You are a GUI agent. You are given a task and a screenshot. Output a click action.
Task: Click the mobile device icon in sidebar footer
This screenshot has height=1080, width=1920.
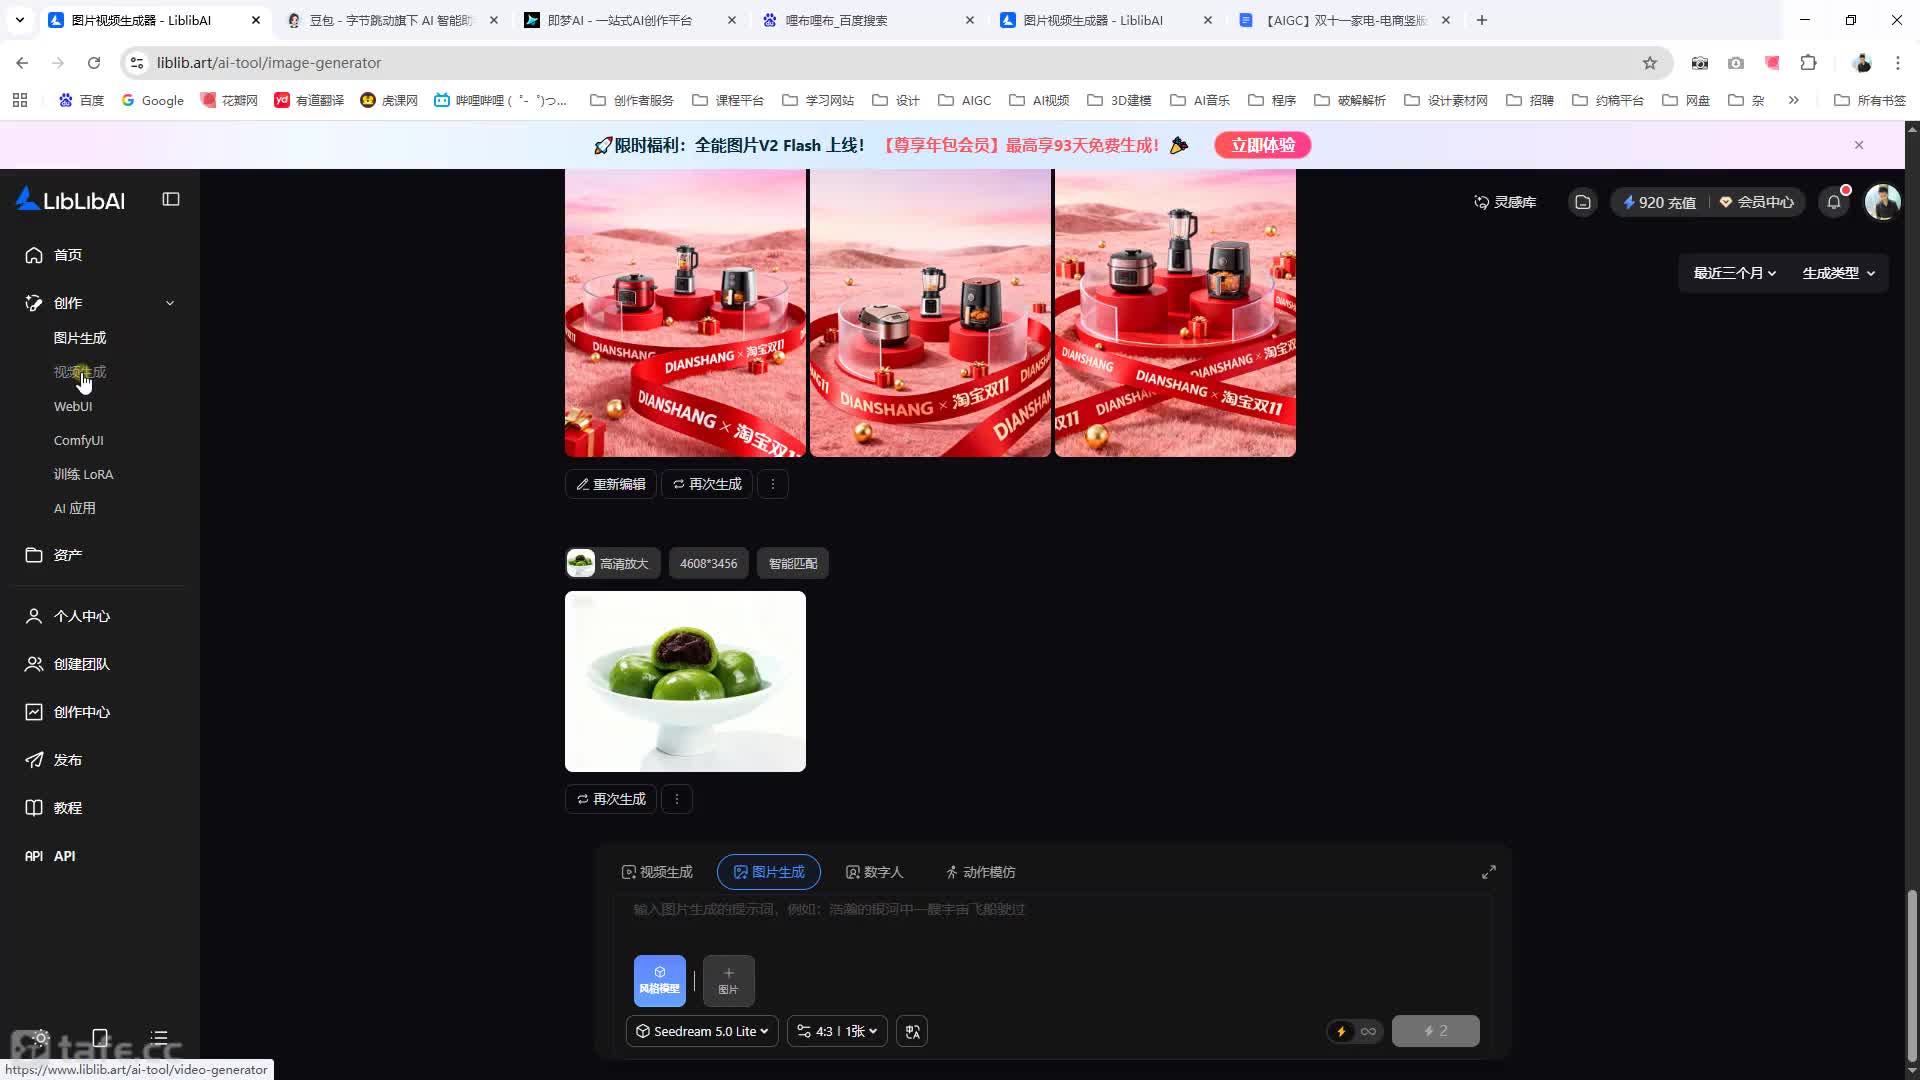click(100, 1038)
